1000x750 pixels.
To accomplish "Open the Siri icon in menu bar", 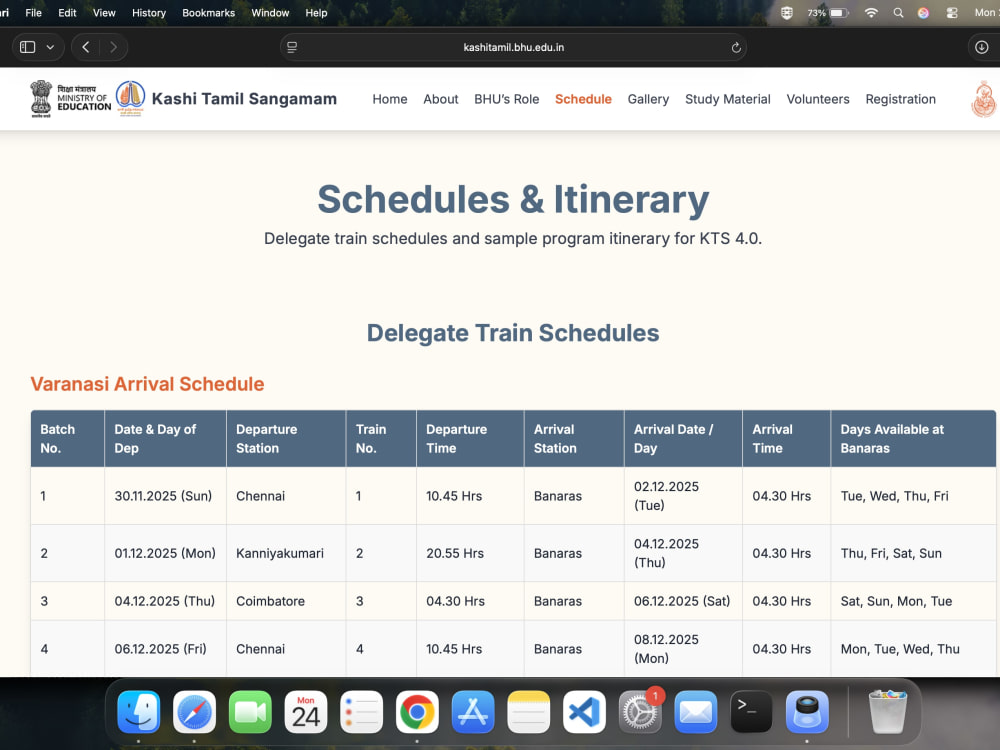I will click(x=923, y=13).
